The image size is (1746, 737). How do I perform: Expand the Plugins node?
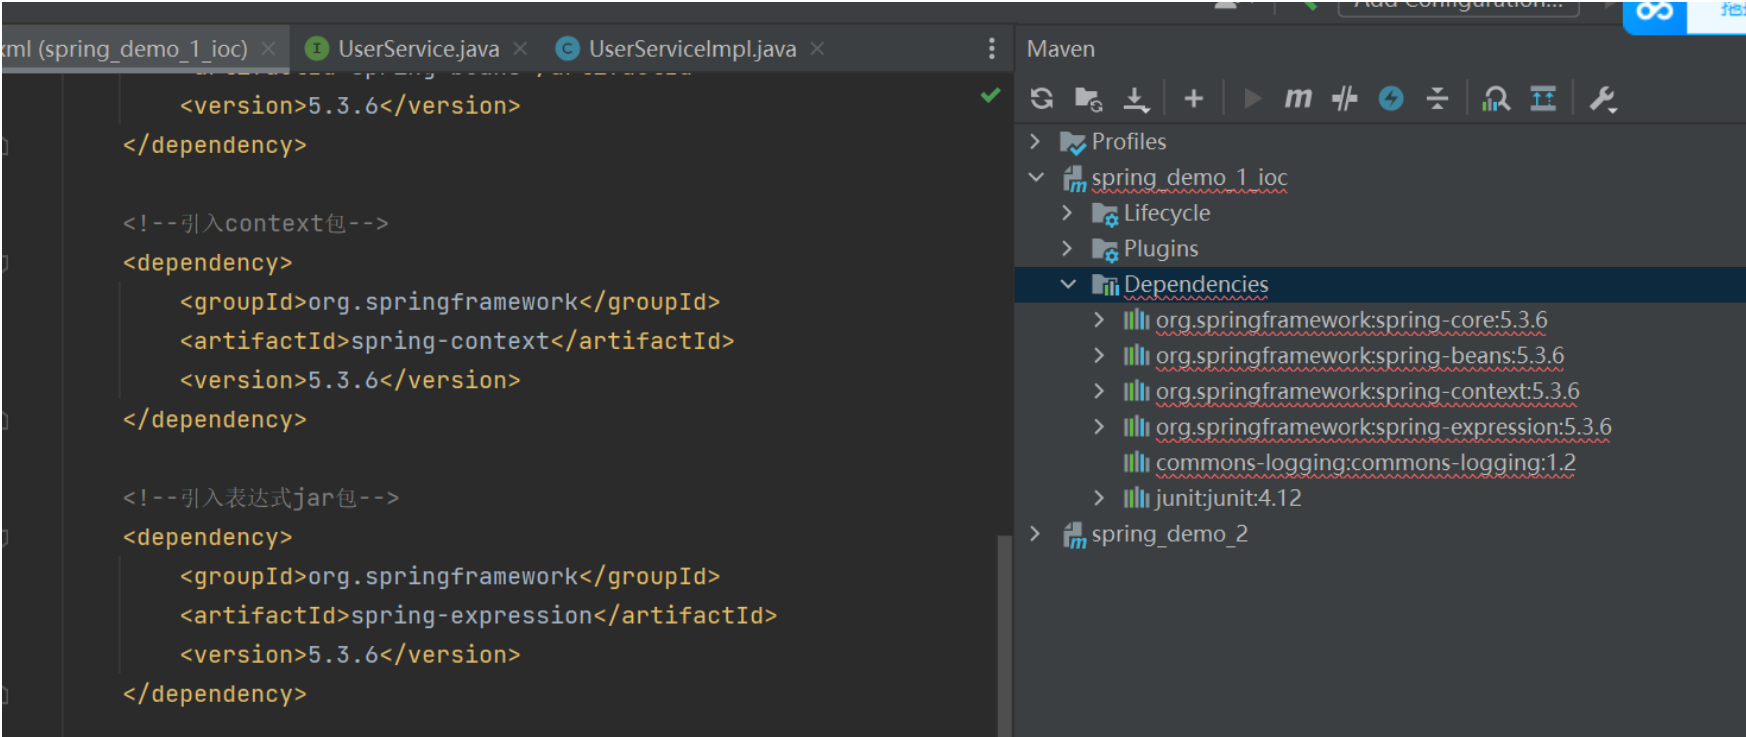[x=1067, y=248]
